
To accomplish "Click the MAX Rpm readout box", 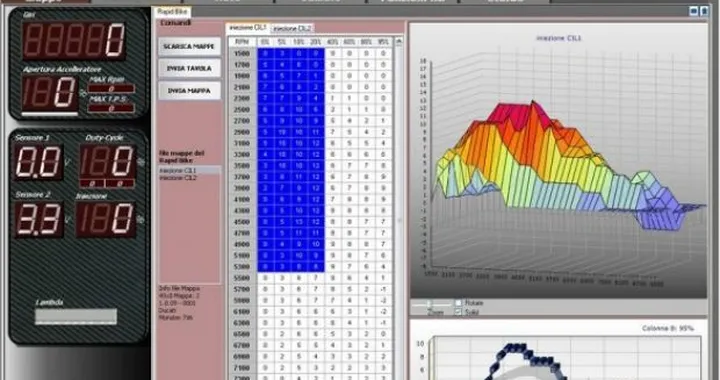I will coord(111,88).
